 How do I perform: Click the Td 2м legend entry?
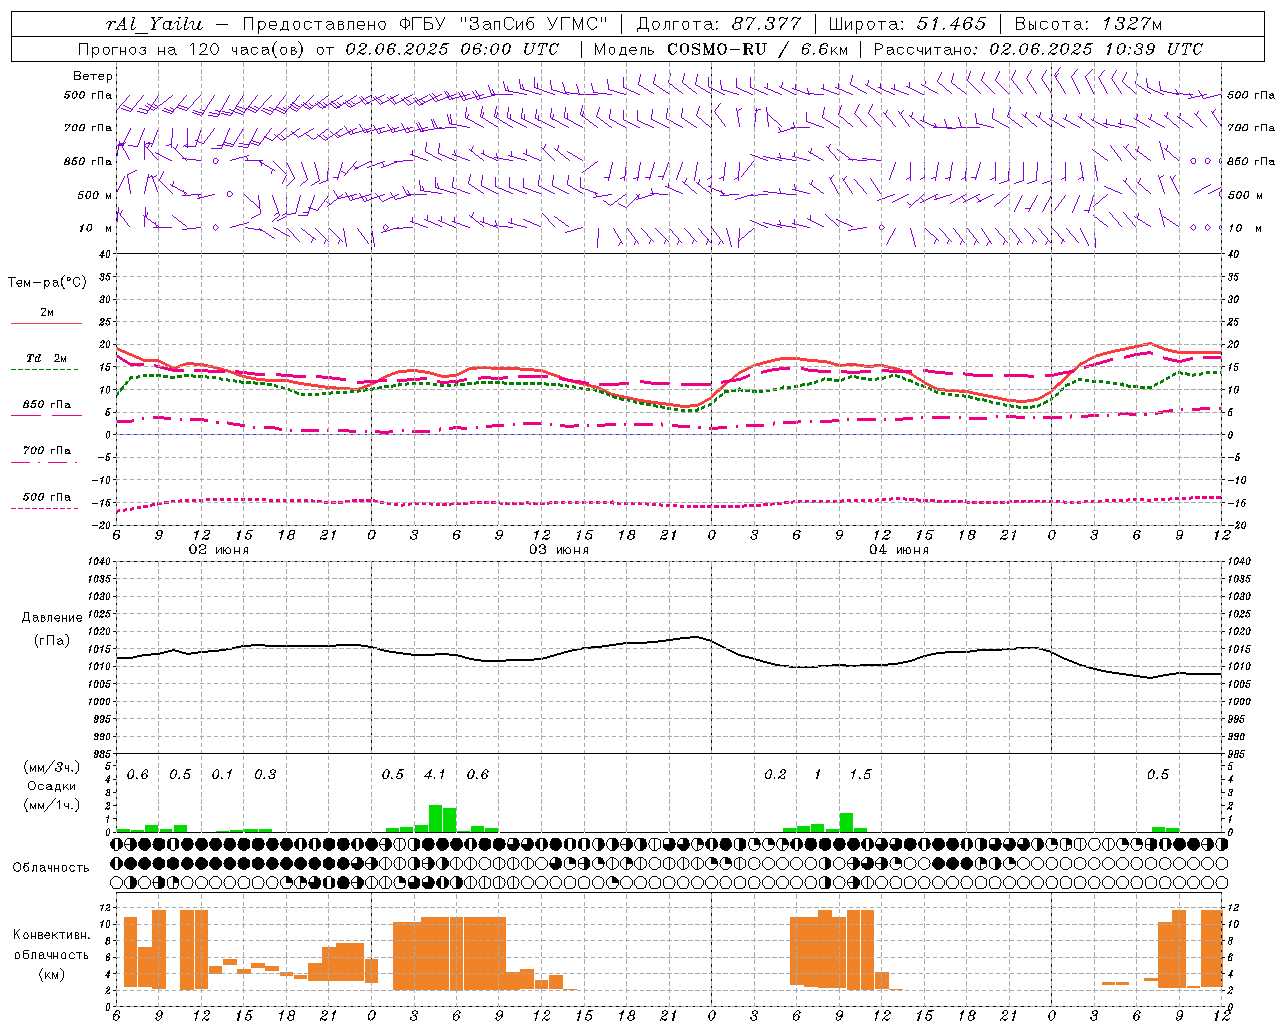pos(47,358)
